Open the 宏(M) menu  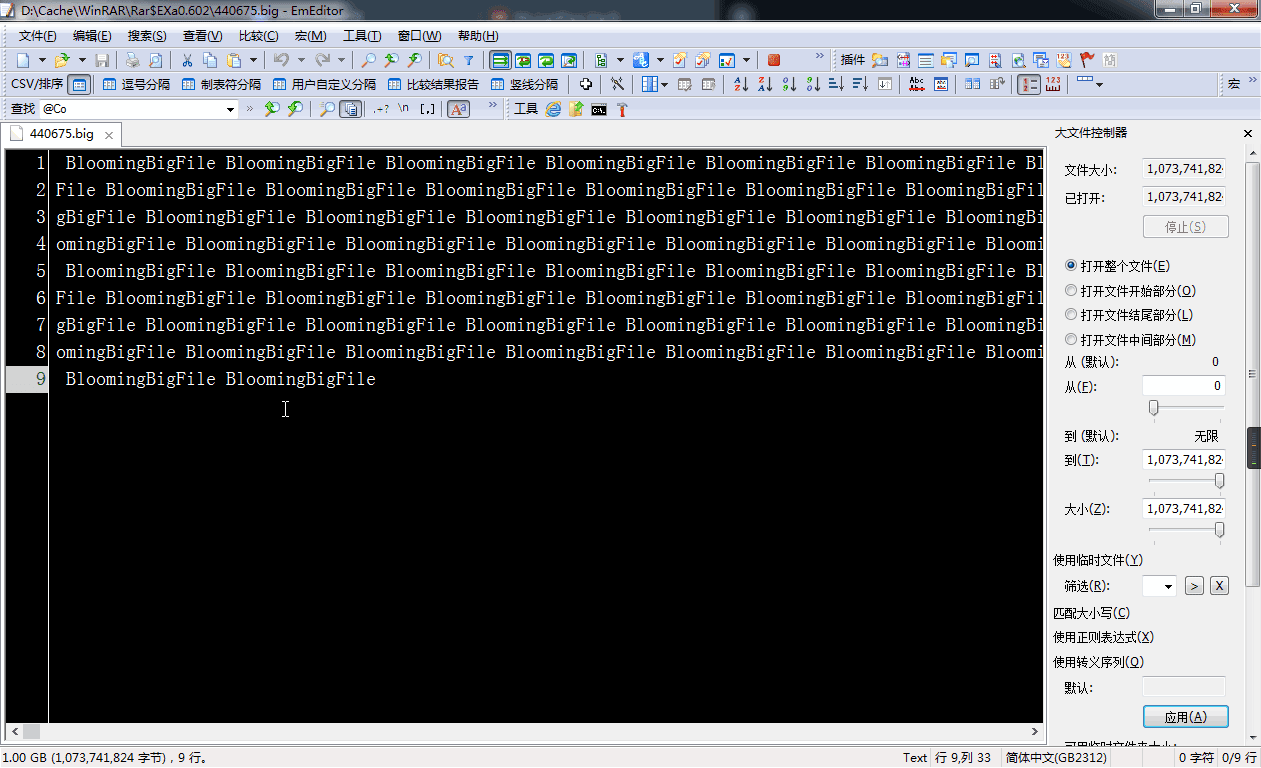pyautogui.click(x=310, y=36)
